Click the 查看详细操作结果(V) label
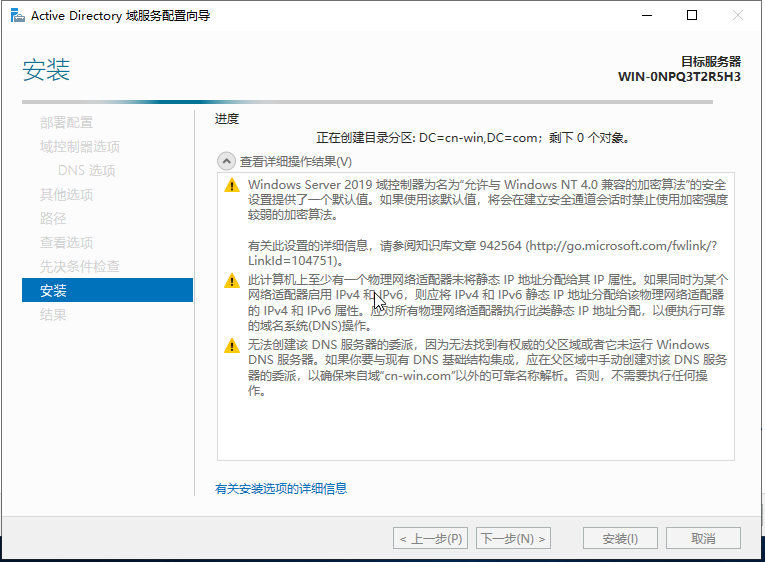This screenshot has height=562, width=765. pos(296,161)
